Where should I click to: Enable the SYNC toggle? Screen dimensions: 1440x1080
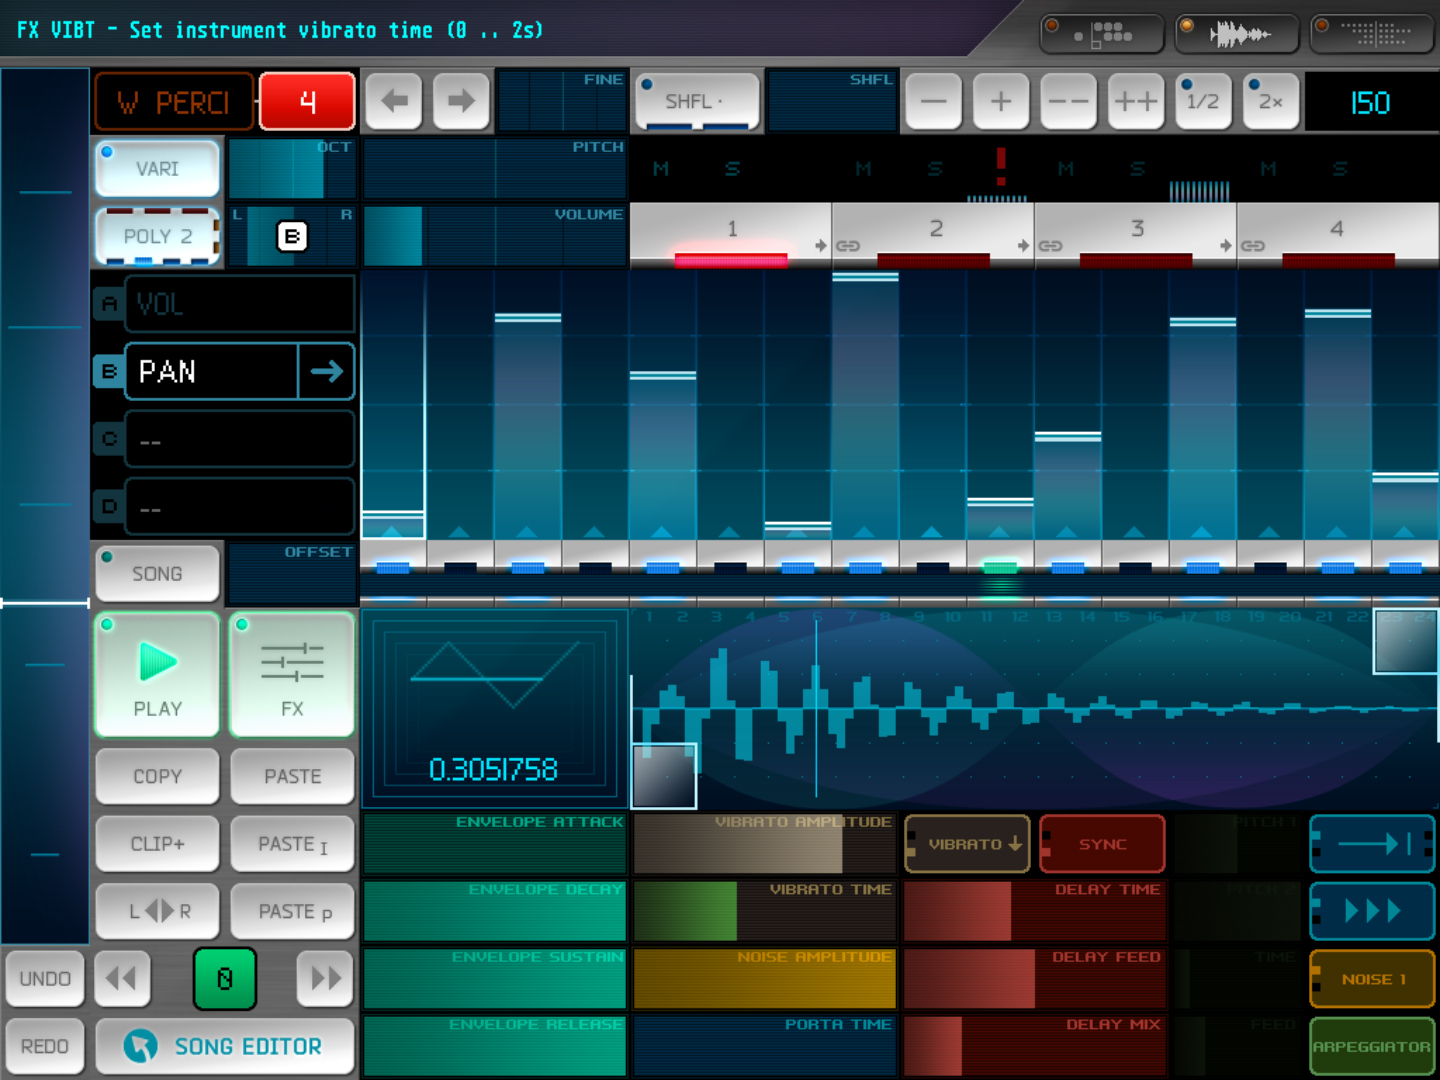click(x=1102, y=844)
